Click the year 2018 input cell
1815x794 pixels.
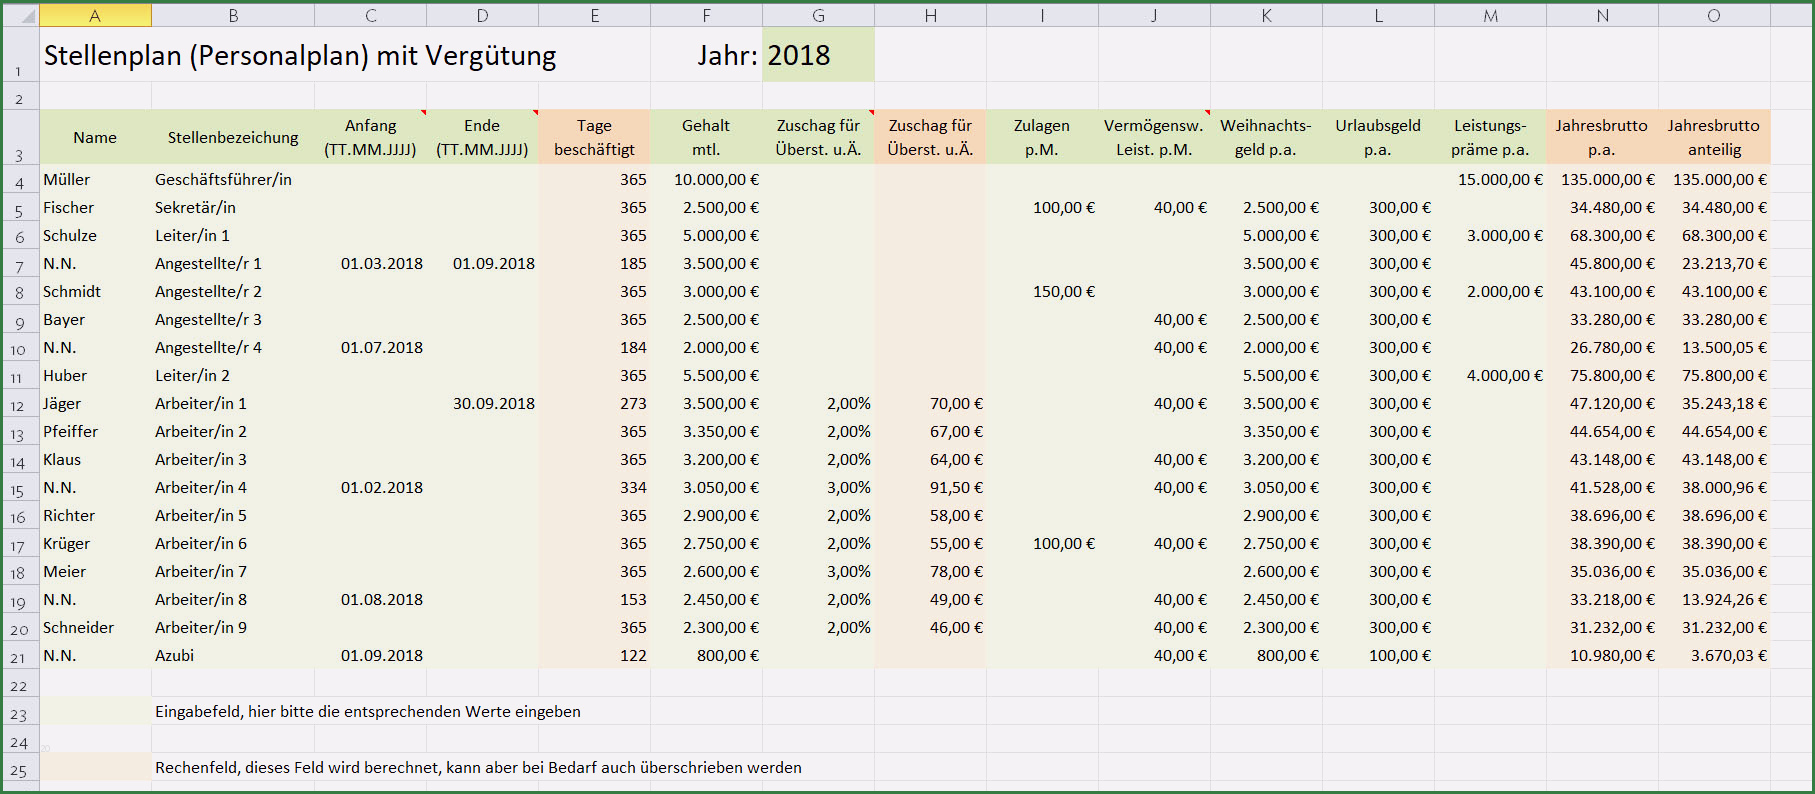[x=818, y=54]
